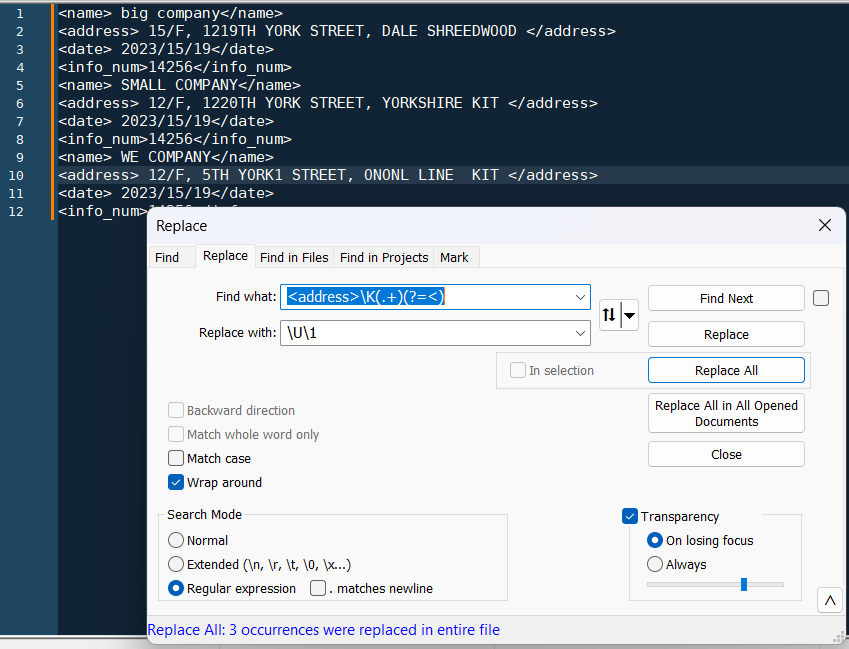Uncheck the Wrap around option
The width and height of the screenshot is (849, 649).
pyautogui.click(x=176, y=482)
